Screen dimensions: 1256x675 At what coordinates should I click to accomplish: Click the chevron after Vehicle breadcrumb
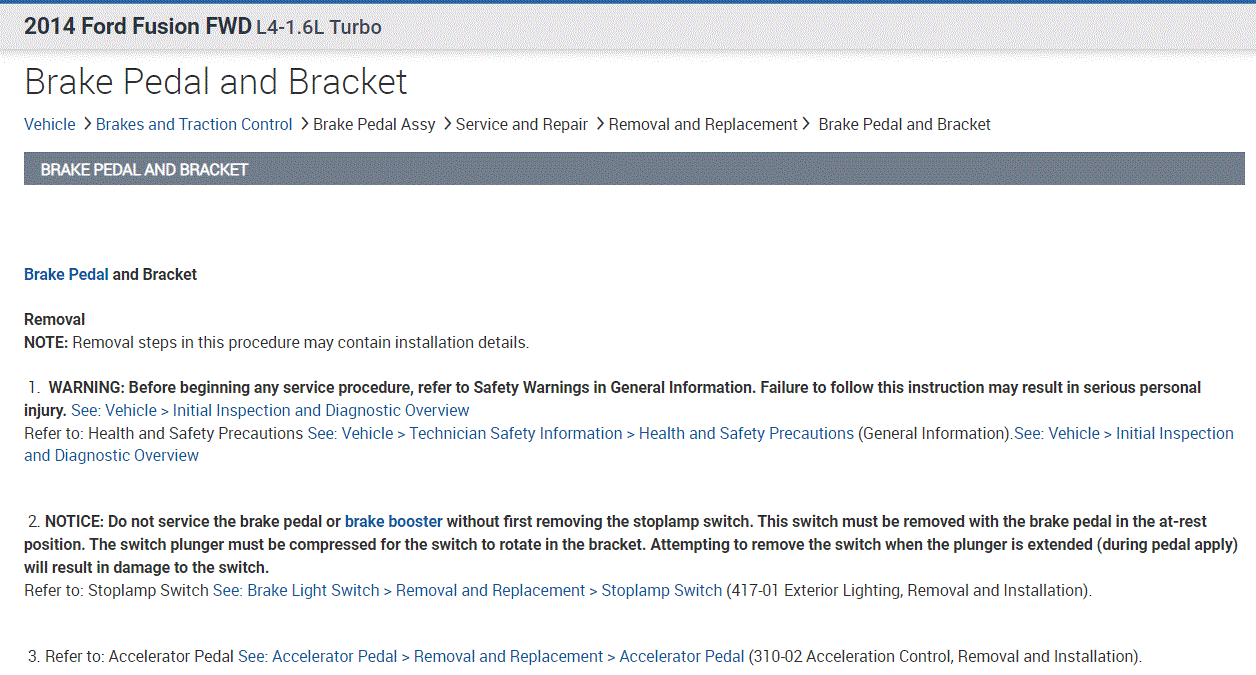coord(87,124)
